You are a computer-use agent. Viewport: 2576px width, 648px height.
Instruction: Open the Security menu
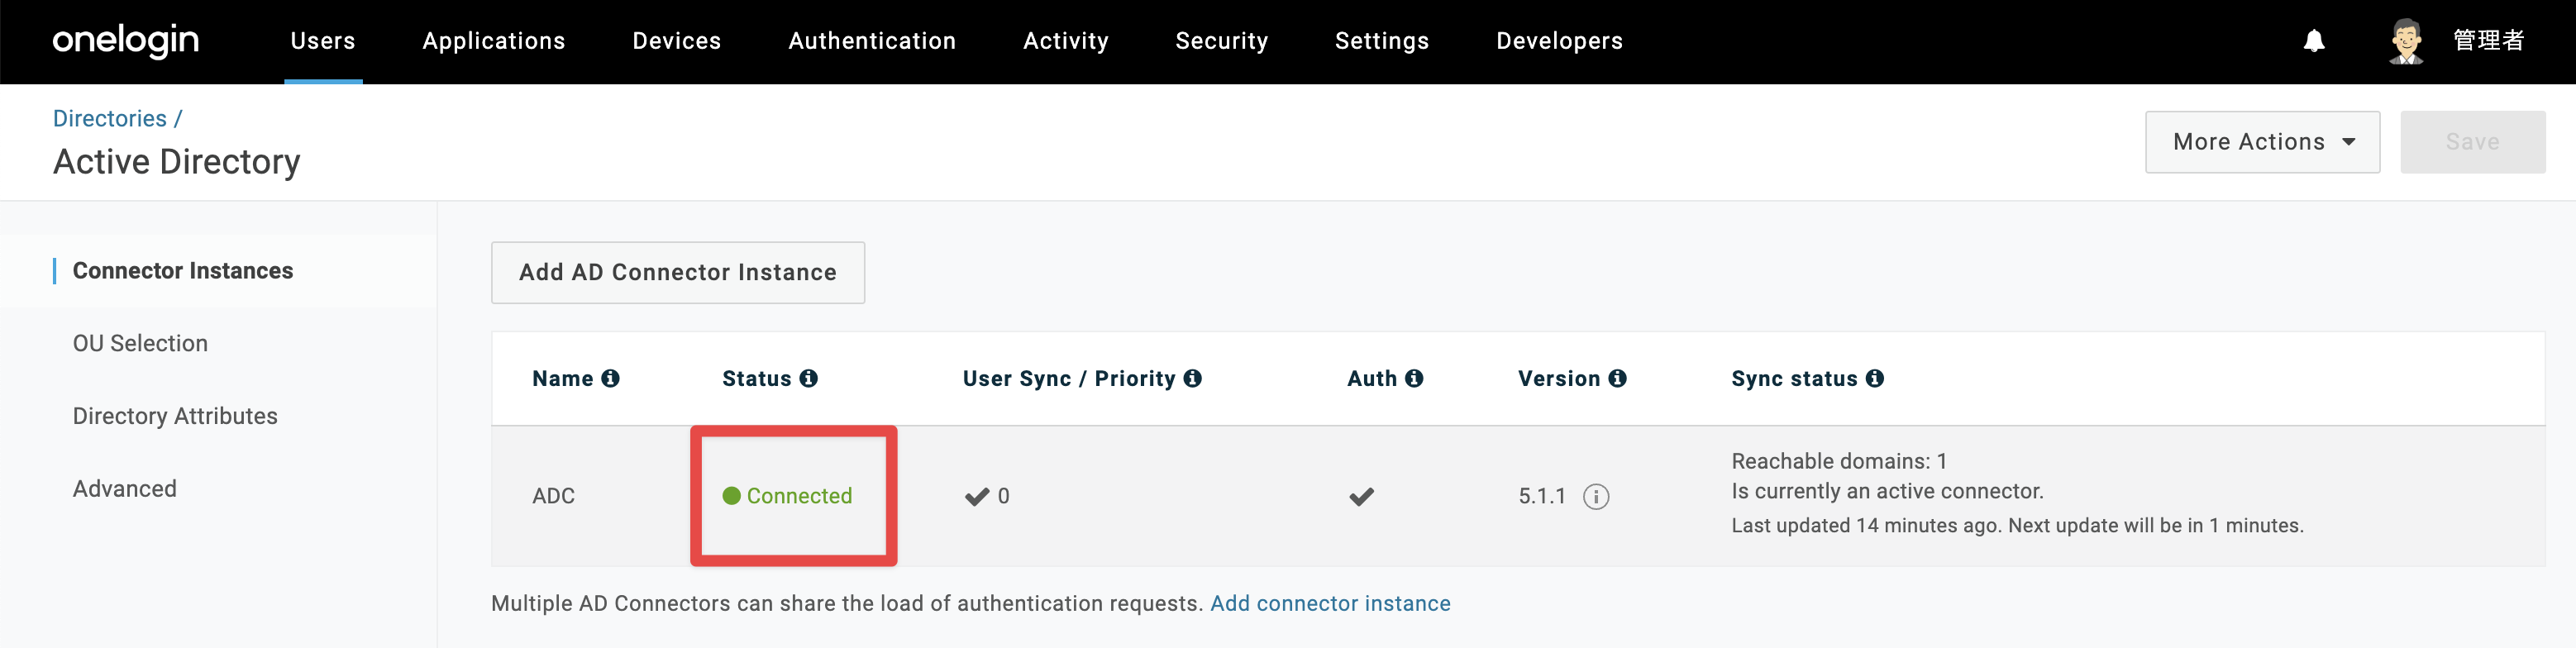point(1222,41)
